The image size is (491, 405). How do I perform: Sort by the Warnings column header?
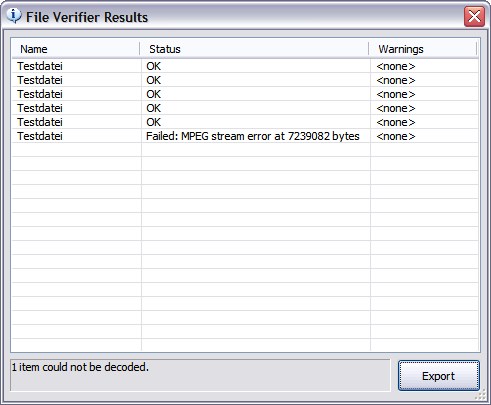point(423,49)
